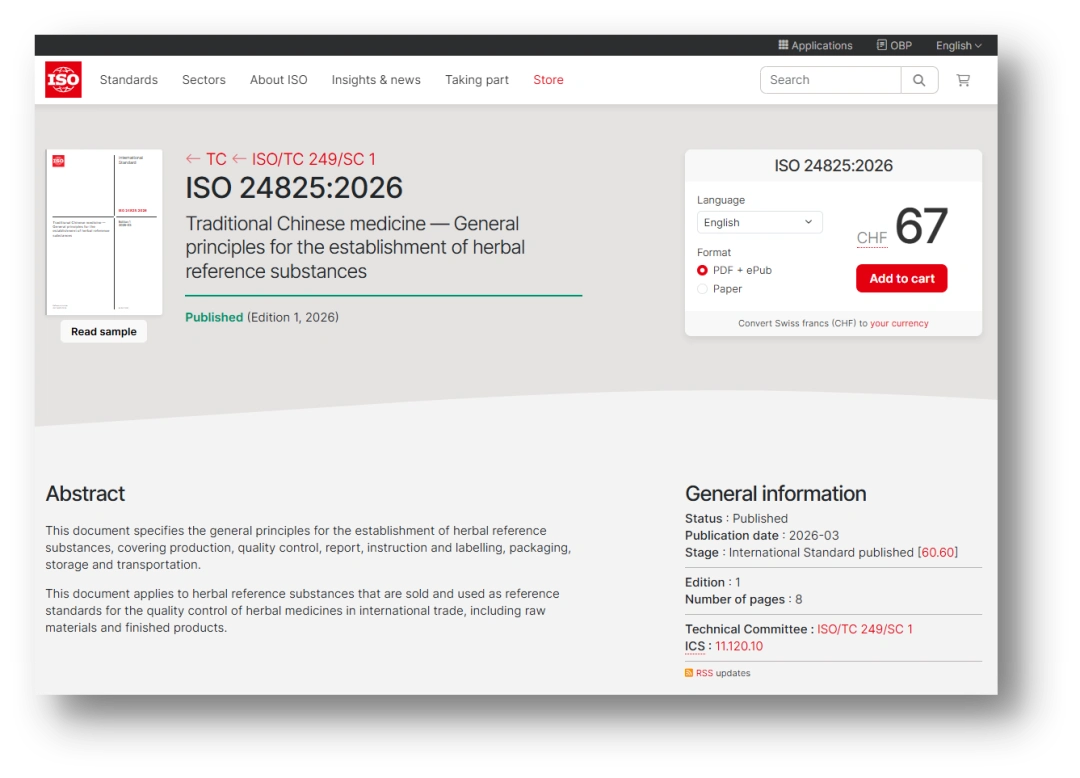The height and width of the screenshot is (778, 1080).
Task: Open stage code 60.60 link
Action: click(x=938, y=552)
